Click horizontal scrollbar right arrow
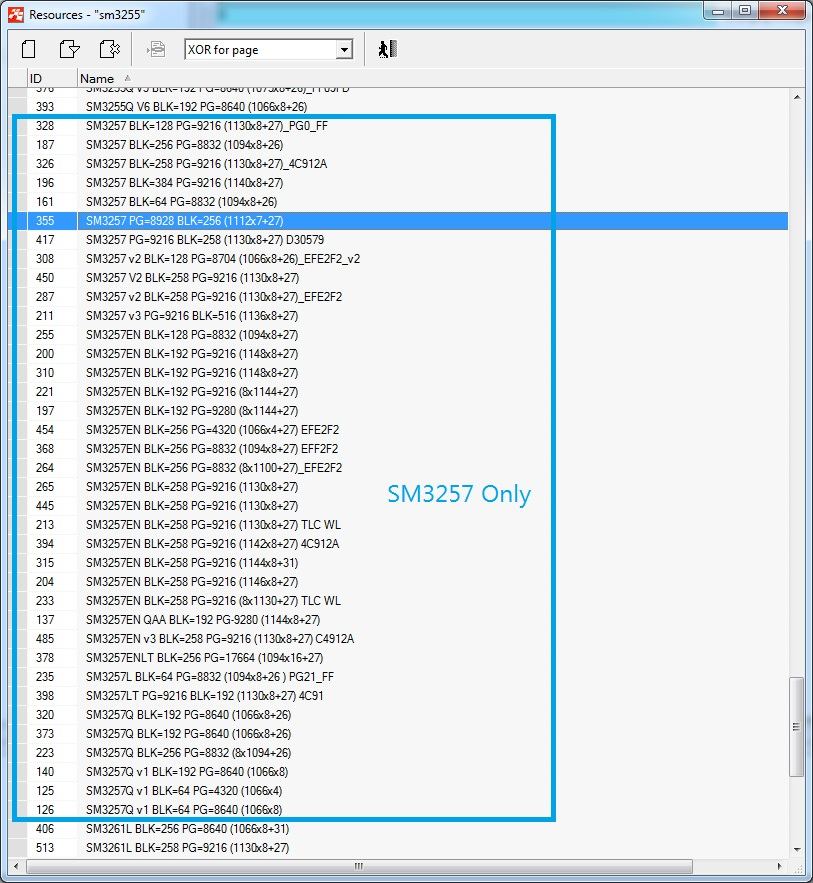The width and height of the screenshot is (813, 883). [779, 866]
